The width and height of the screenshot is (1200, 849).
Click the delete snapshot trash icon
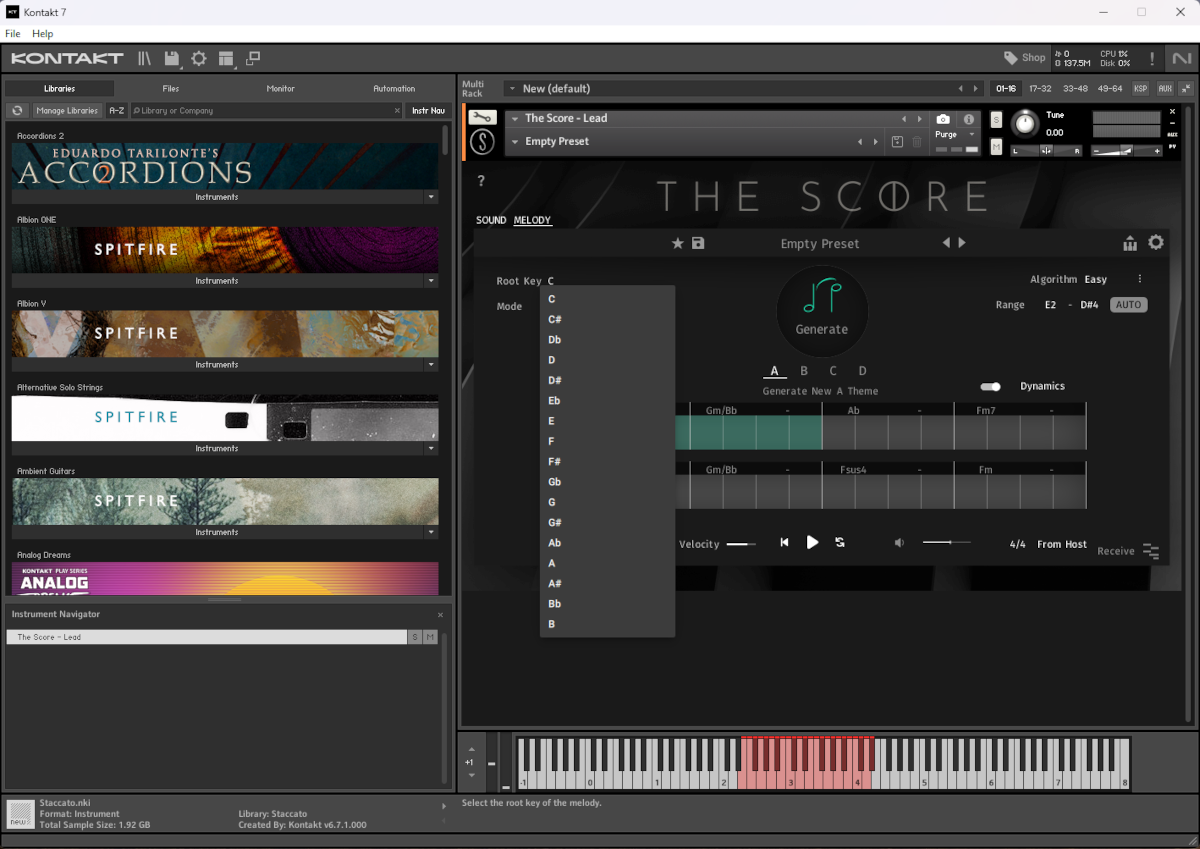click(917, 142)
